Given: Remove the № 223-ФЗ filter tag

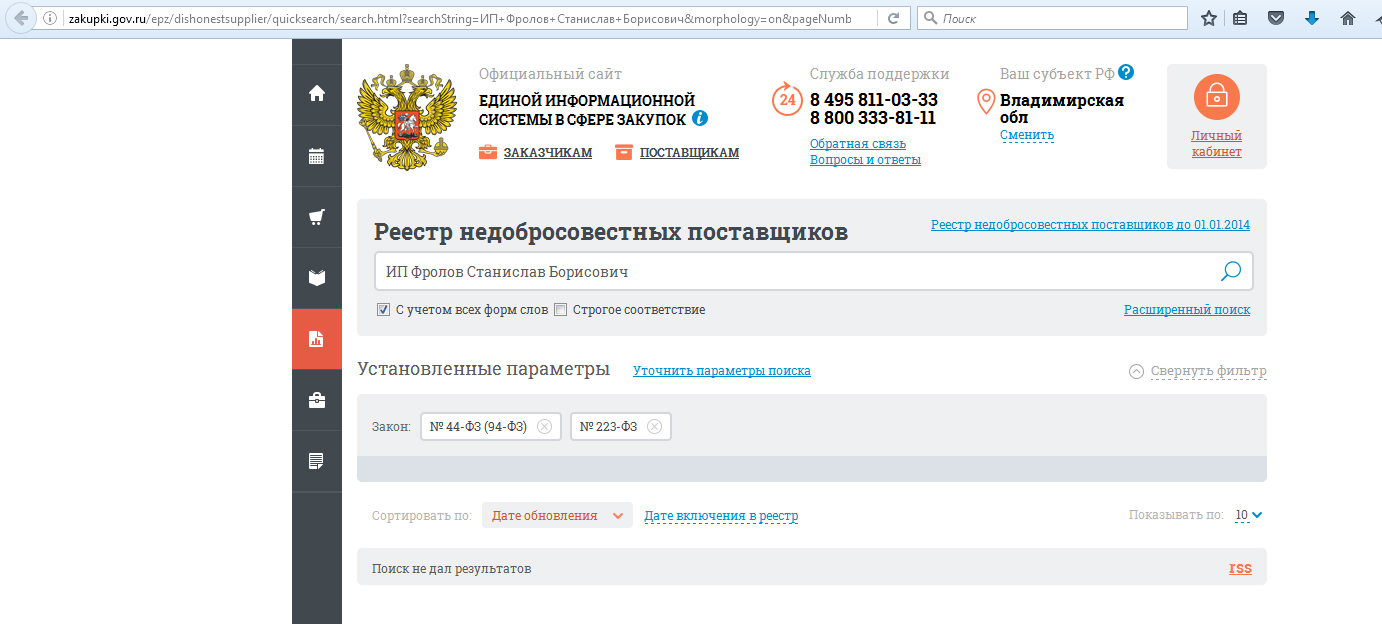Looking at the screenshot, I should point(654,427).
